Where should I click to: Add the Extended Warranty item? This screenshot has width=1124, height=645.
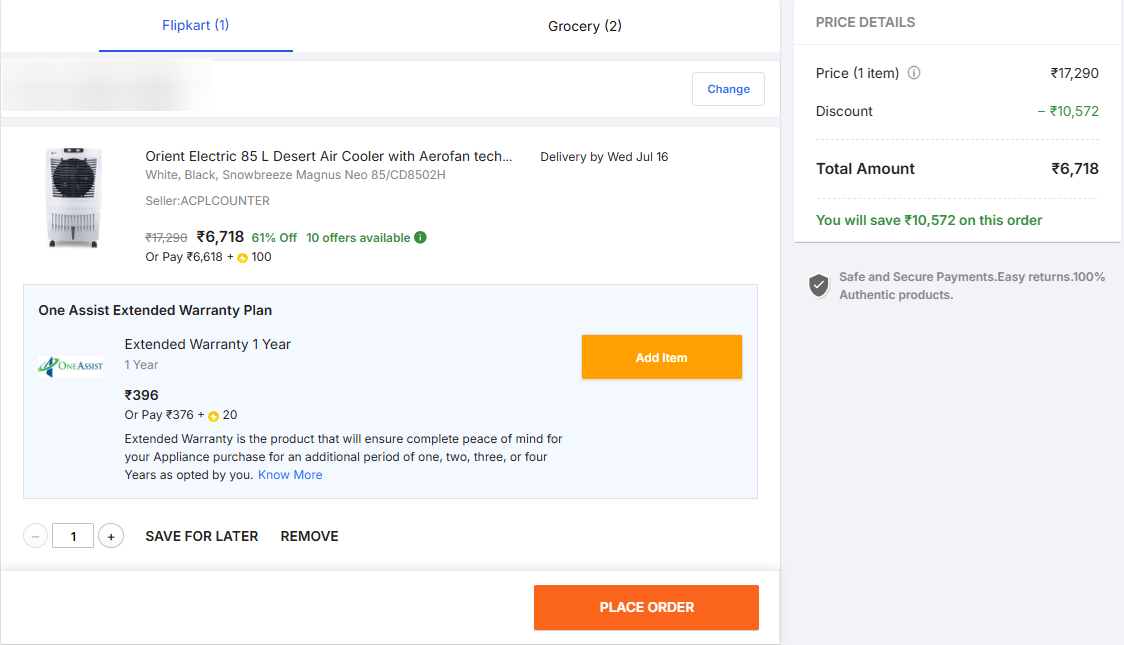661,357
